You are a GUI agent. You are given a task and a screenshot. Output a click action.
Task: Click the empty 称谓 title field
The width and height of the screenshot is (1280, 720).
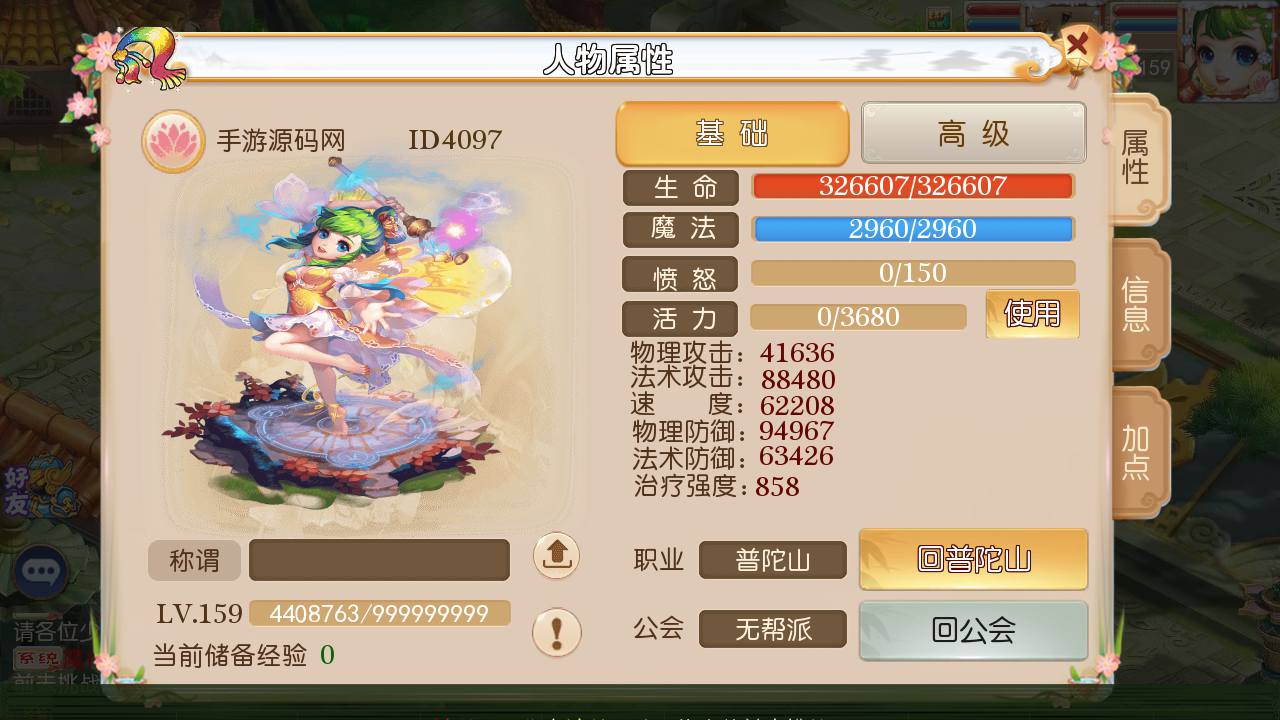379,560
